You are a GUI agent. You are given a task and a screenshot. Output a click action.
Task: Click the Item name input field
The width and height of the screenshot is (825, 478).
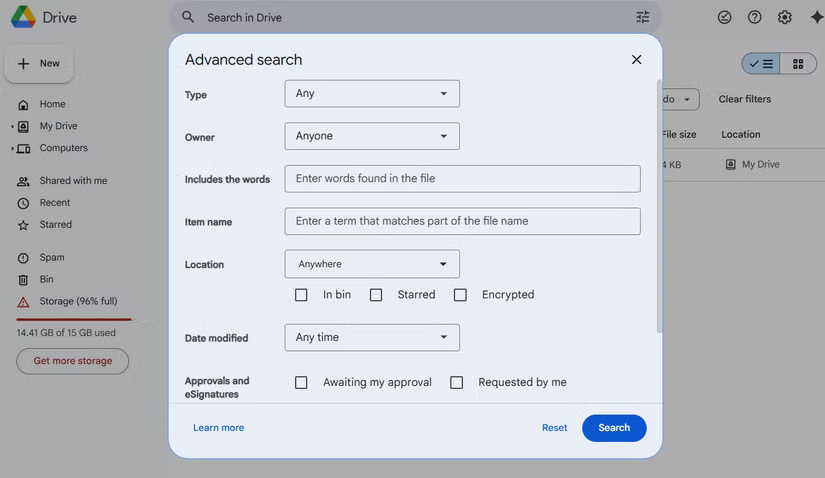(462, 221)
